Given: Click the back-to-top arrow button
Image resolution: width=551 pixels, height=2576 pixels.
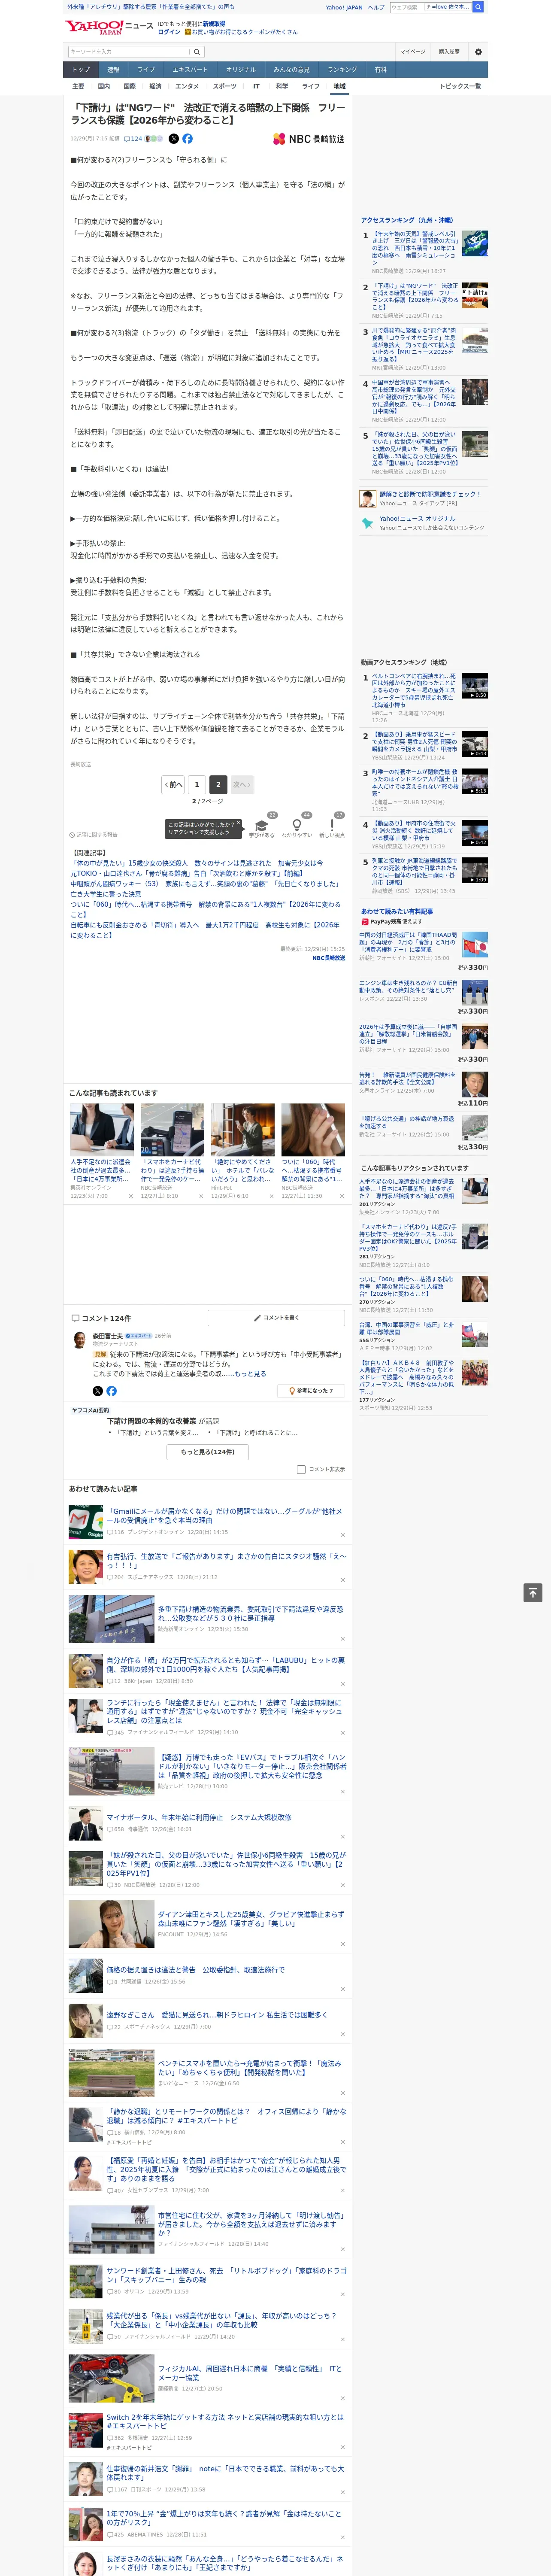Looking at the screenshot, I should (533, 1593).
